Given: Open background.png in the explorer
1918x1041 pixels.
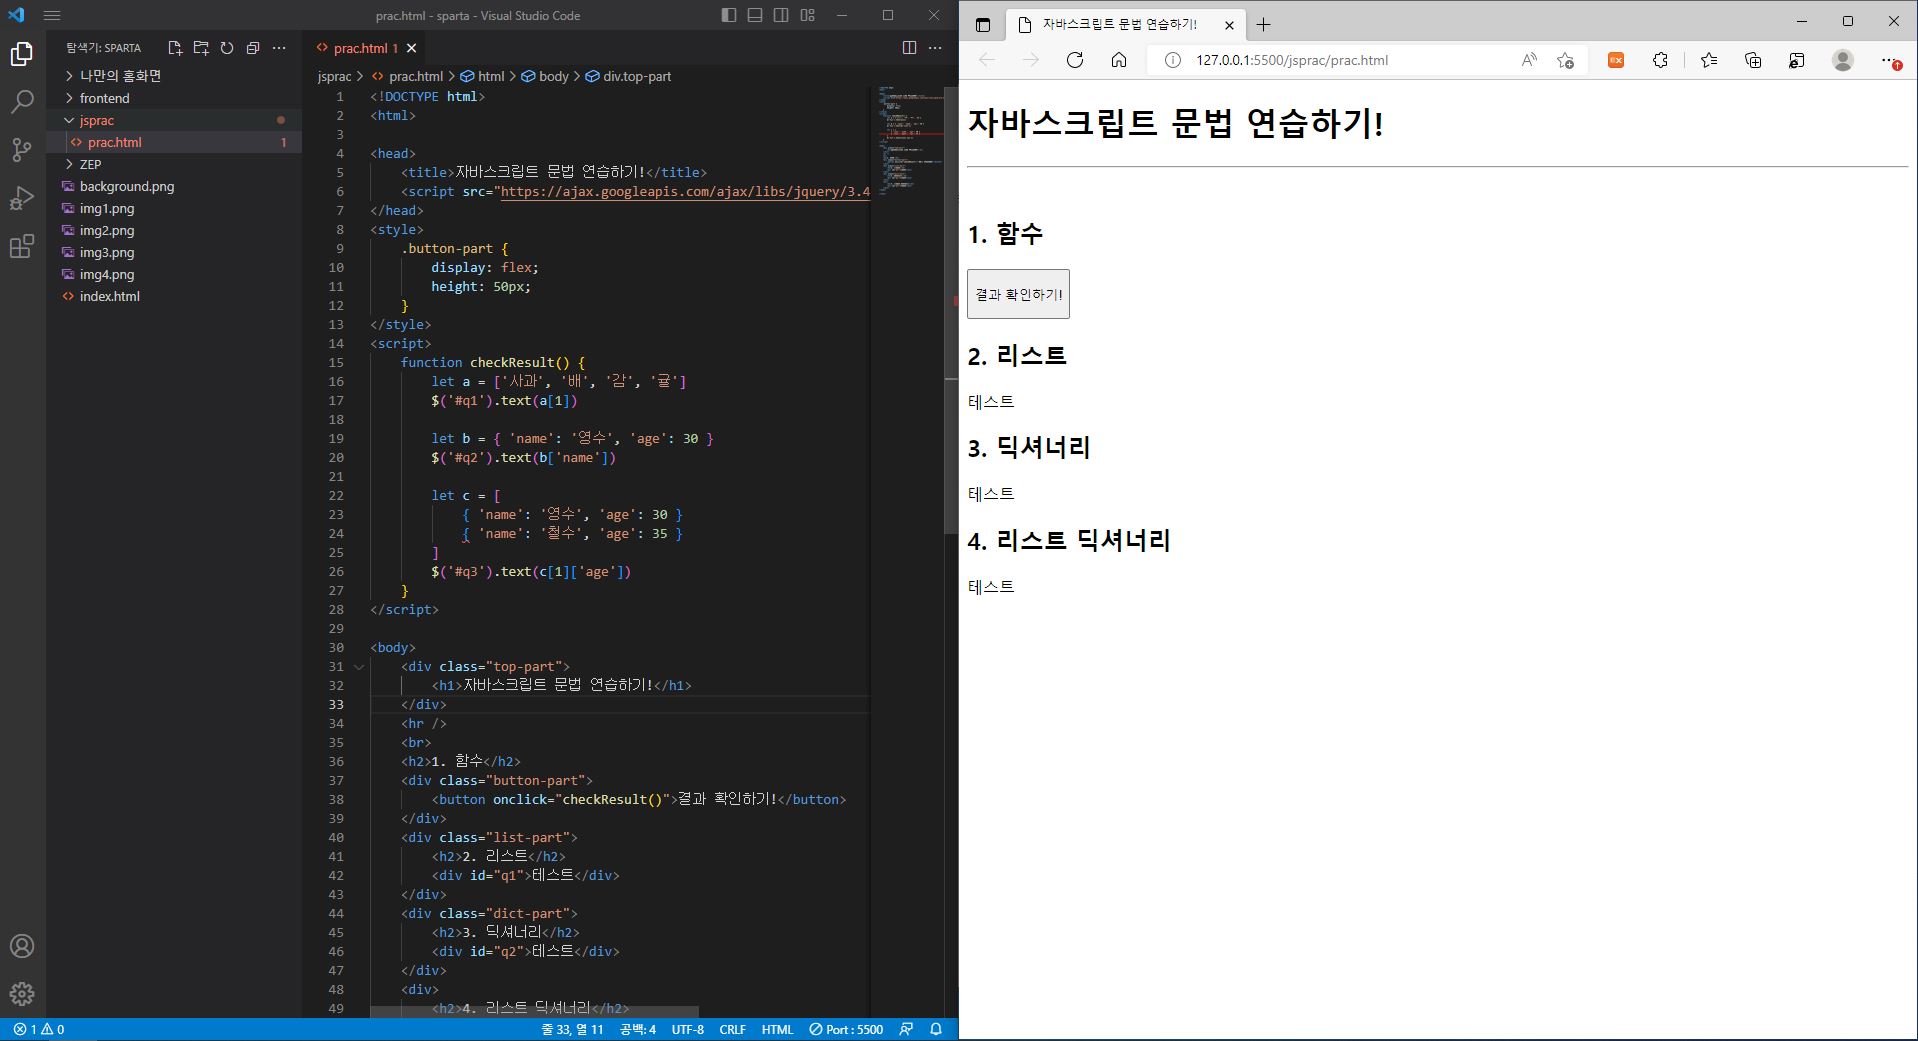Looking at the screenshot, I should click(x=174, y=186).
